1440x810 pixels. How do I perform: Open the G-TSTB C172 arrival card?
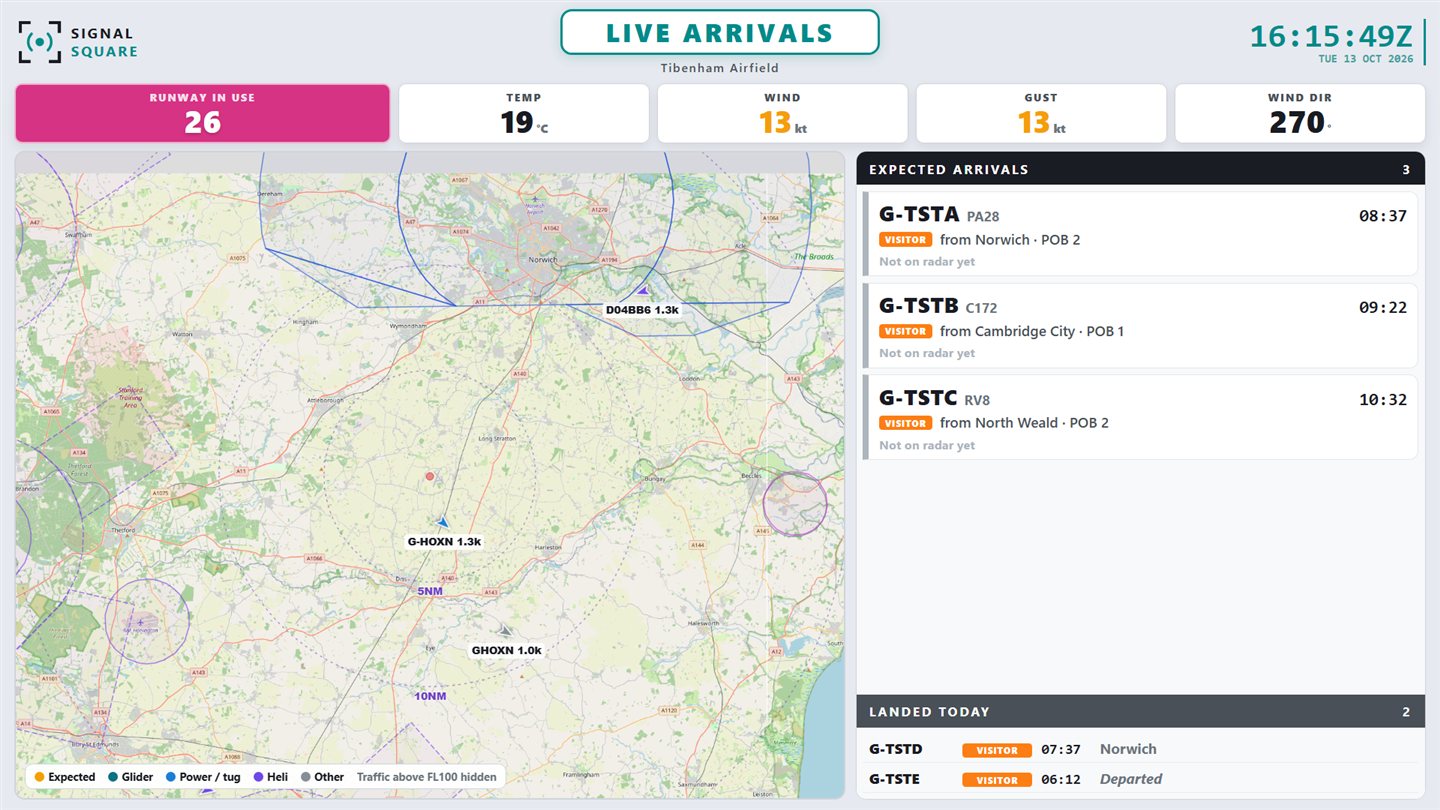point(1141,326)
